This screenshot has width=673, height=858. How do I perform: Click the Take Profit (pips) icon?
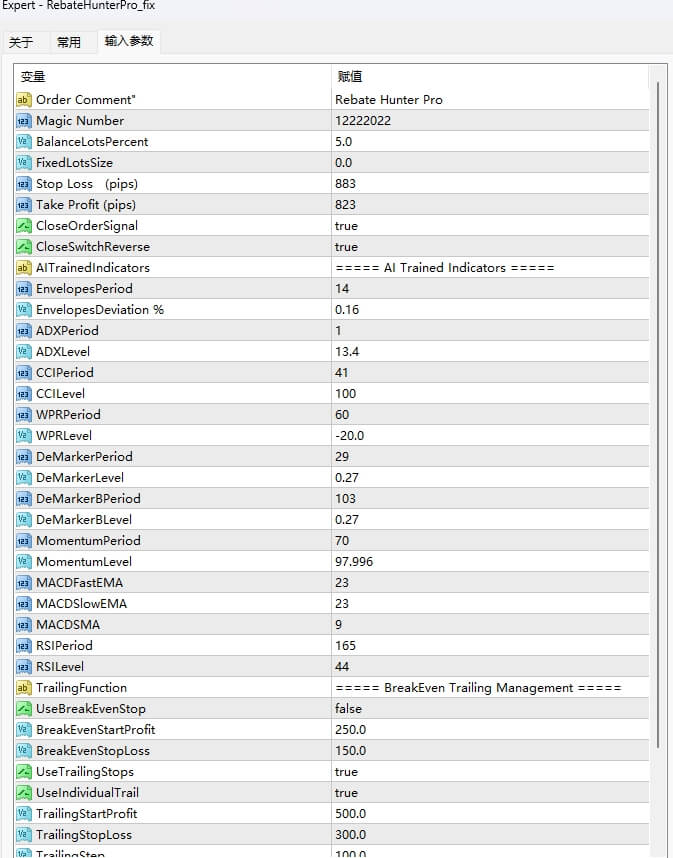pyautogui.click(x=24, y=205)
